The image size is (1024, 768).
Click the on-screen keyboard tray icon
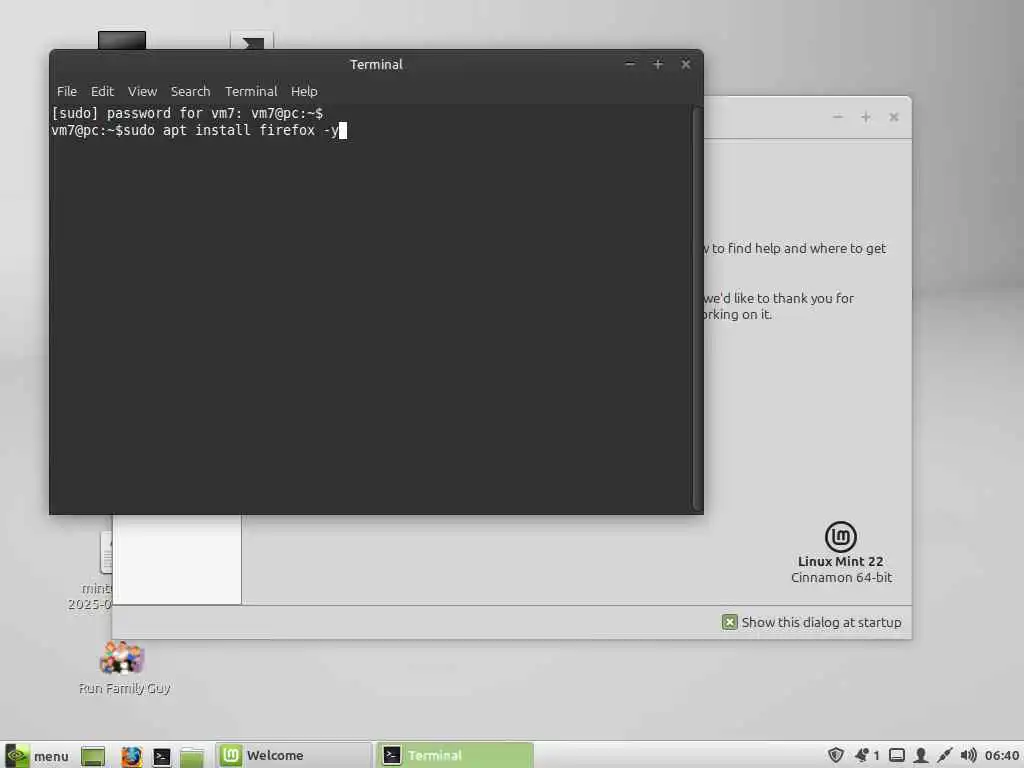pos(897,756)
